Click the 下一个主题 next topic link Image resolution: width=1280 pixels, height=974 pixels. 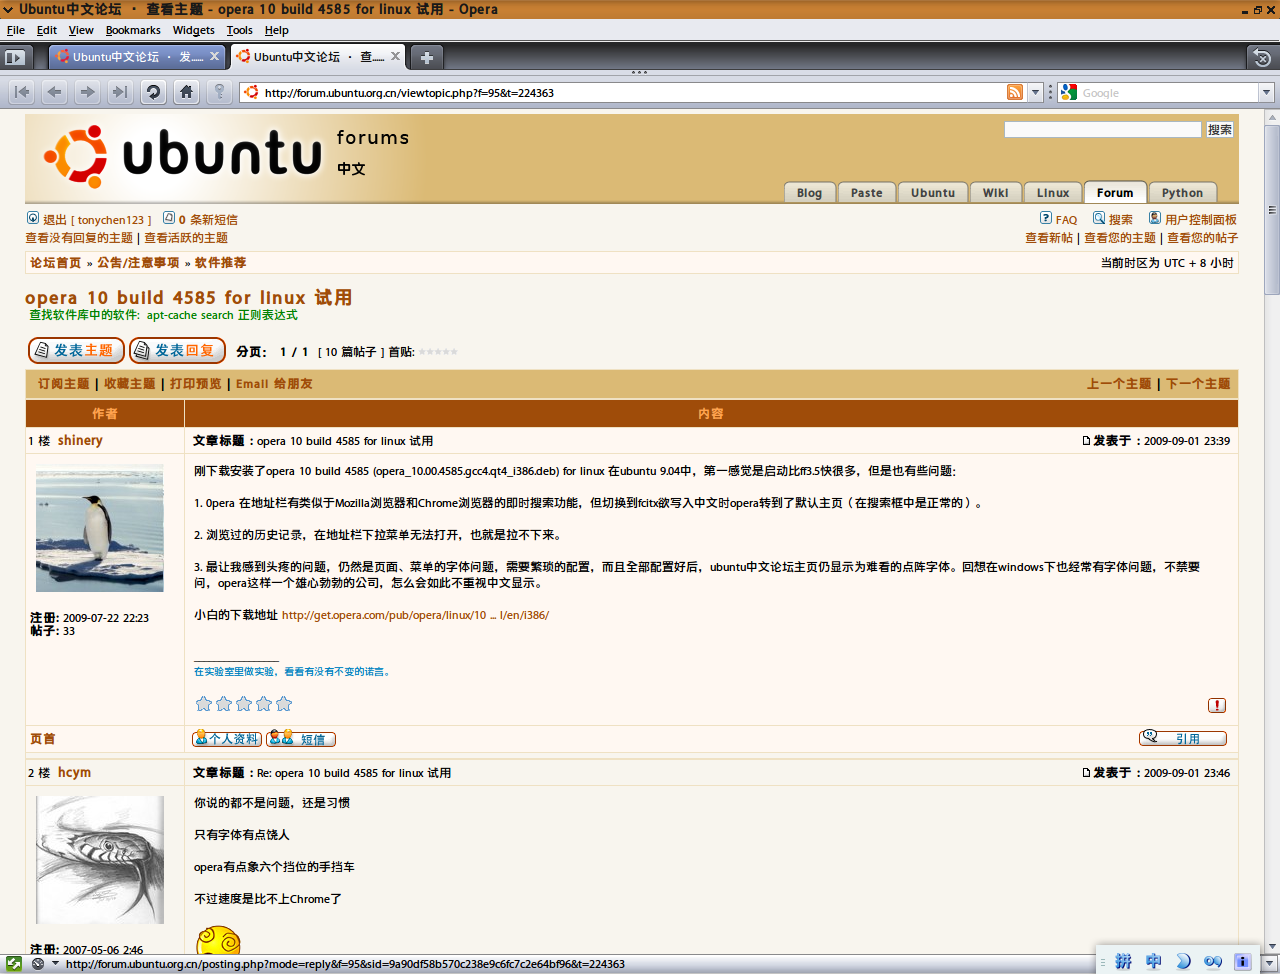(1198, 384)
